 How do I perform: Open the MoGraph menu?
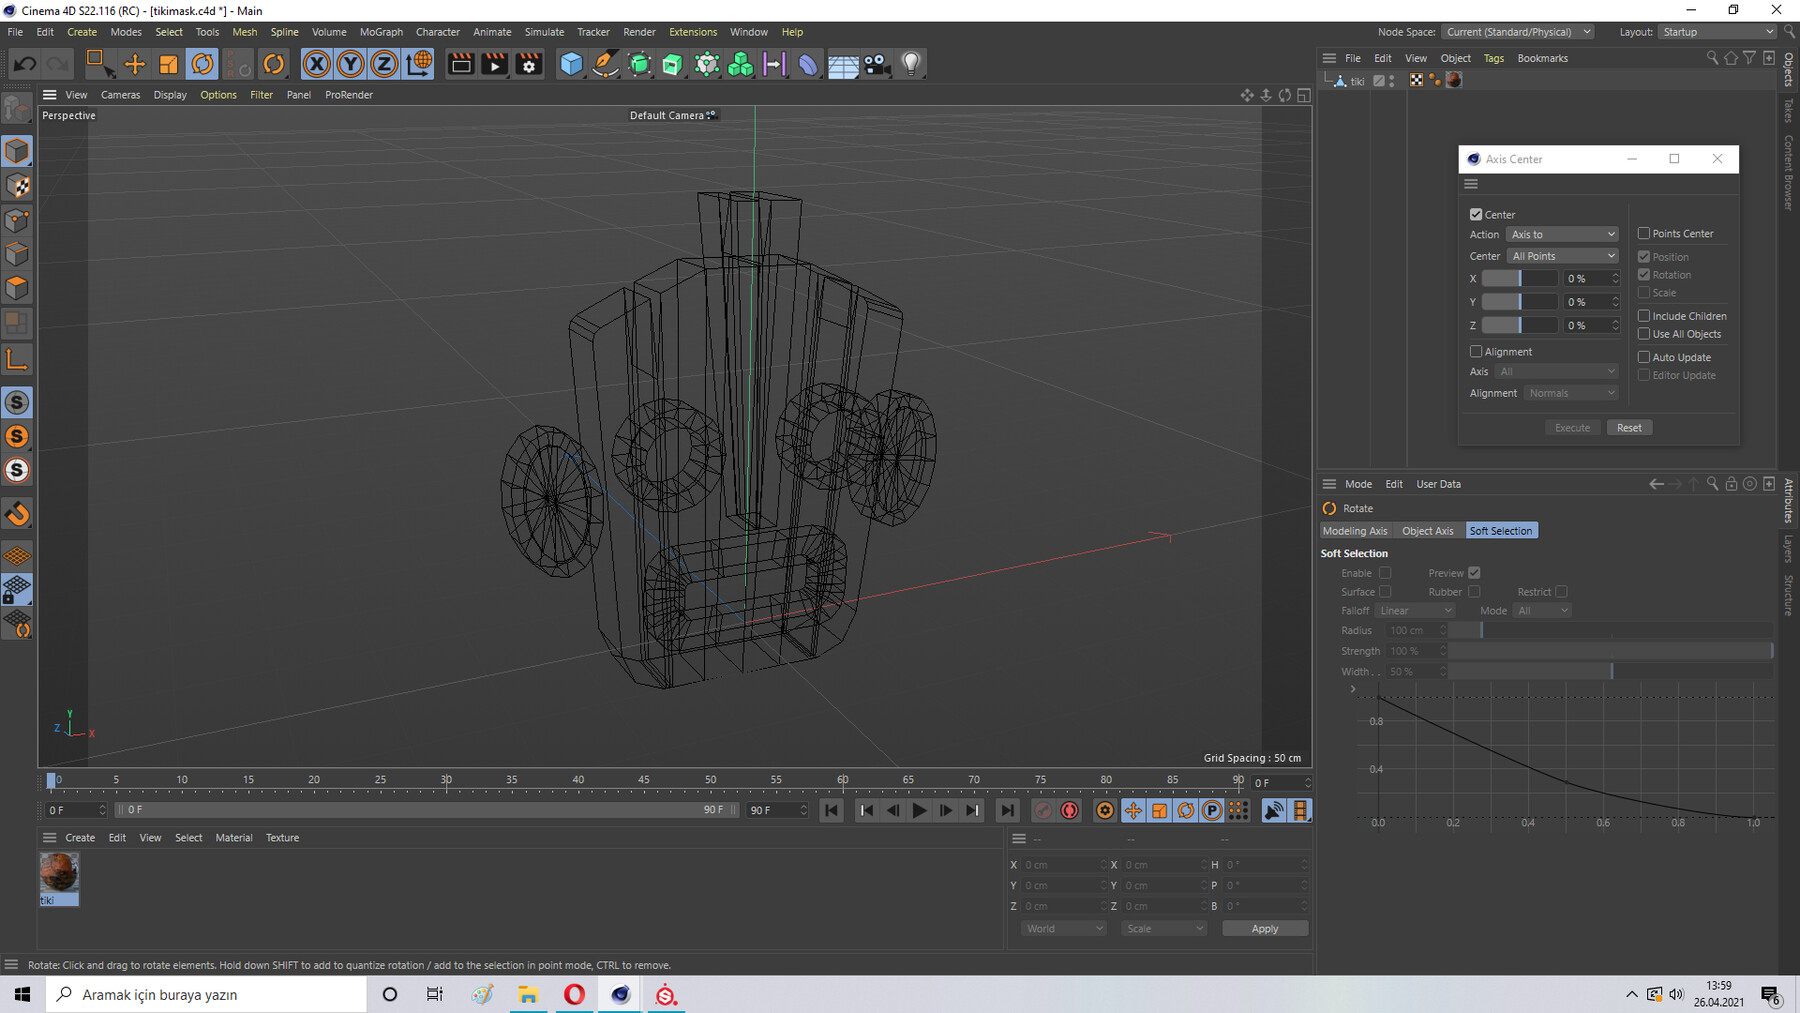coord(381,32)
